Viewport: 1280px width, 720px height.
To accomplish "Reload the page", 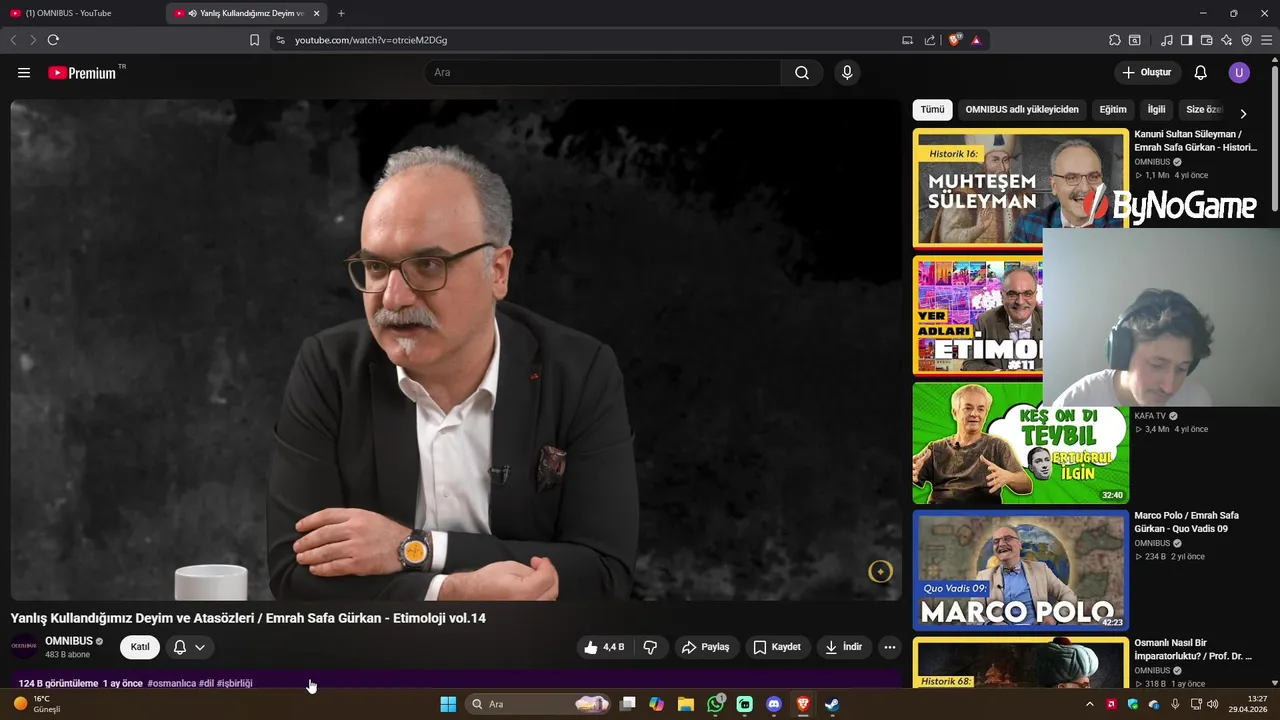I will click(53, 40).
